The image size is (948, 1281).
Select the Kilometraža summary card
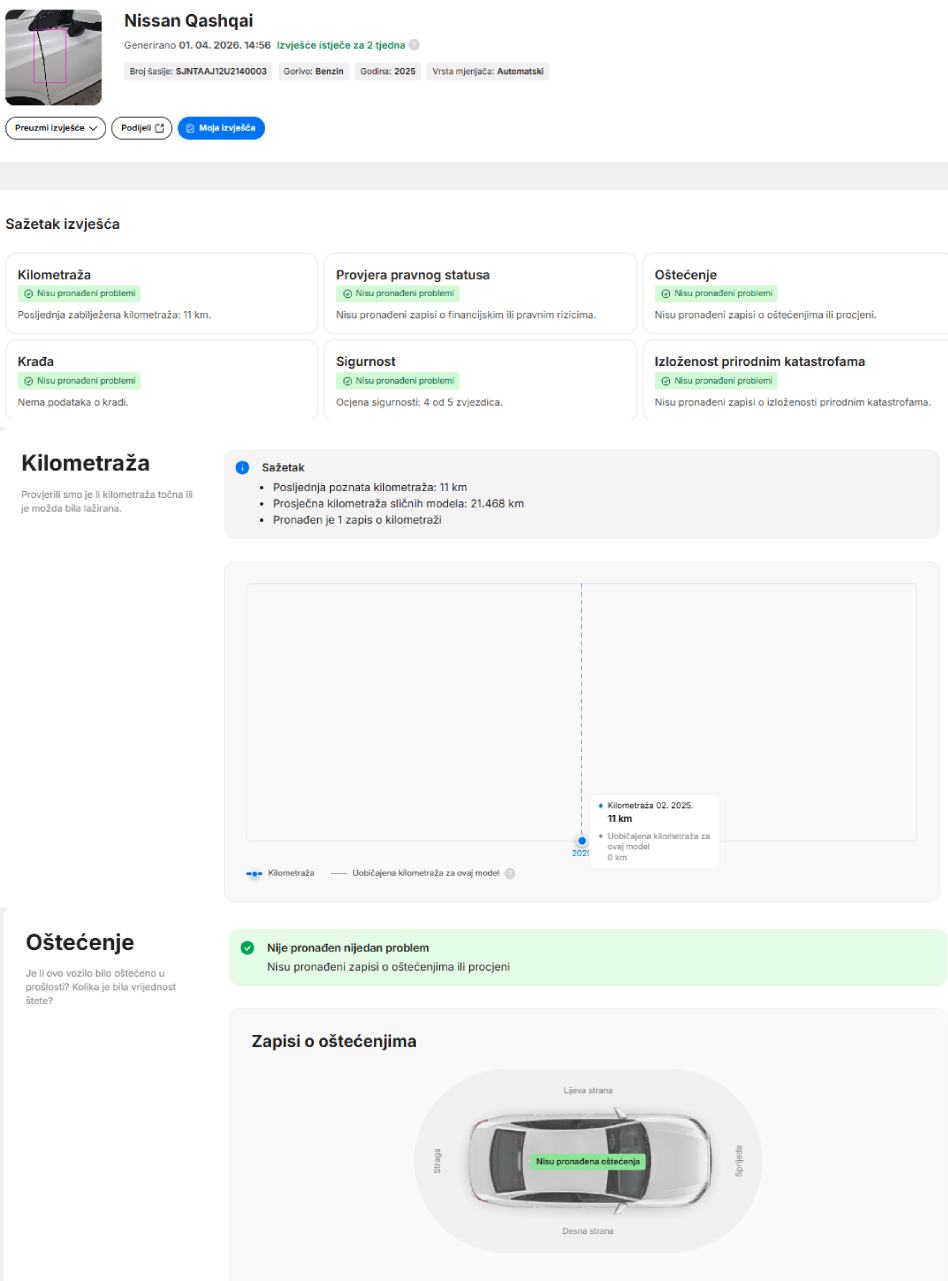click(x=159, y=293)
